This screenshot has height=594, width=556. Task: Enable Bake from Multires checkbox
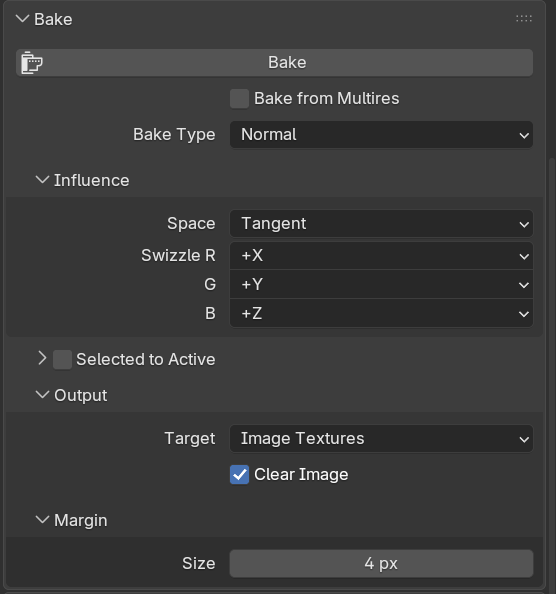(x=239, y=99)
